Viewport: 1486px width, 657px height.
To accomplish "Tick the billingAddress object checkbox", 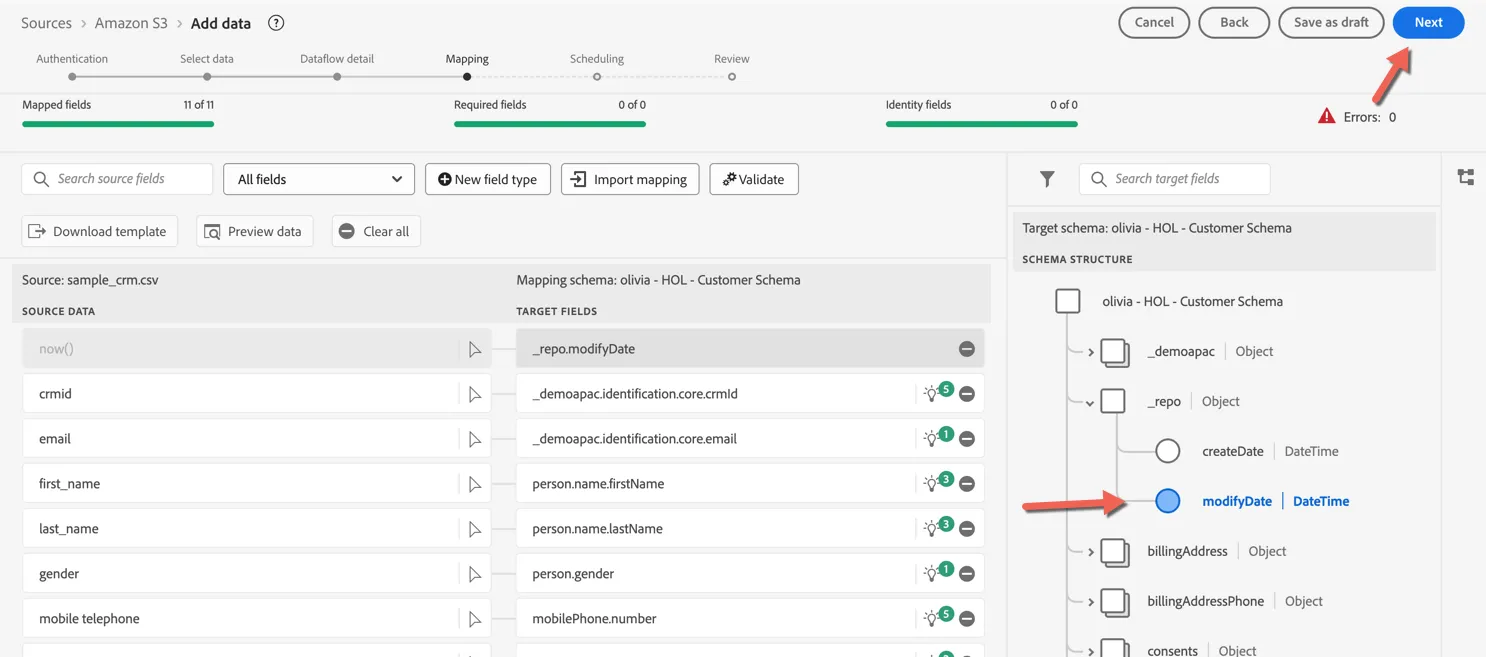I will tap(1114, 551).
